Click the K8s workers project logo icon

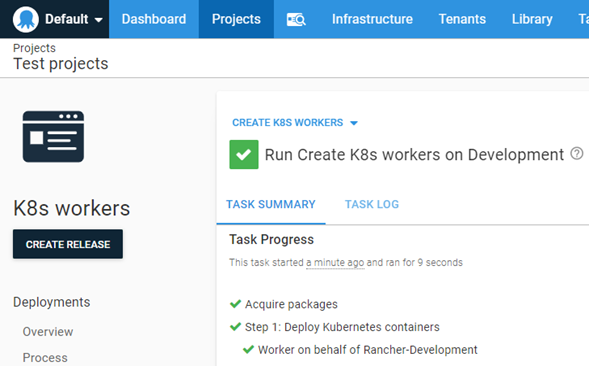click(53, 136)
